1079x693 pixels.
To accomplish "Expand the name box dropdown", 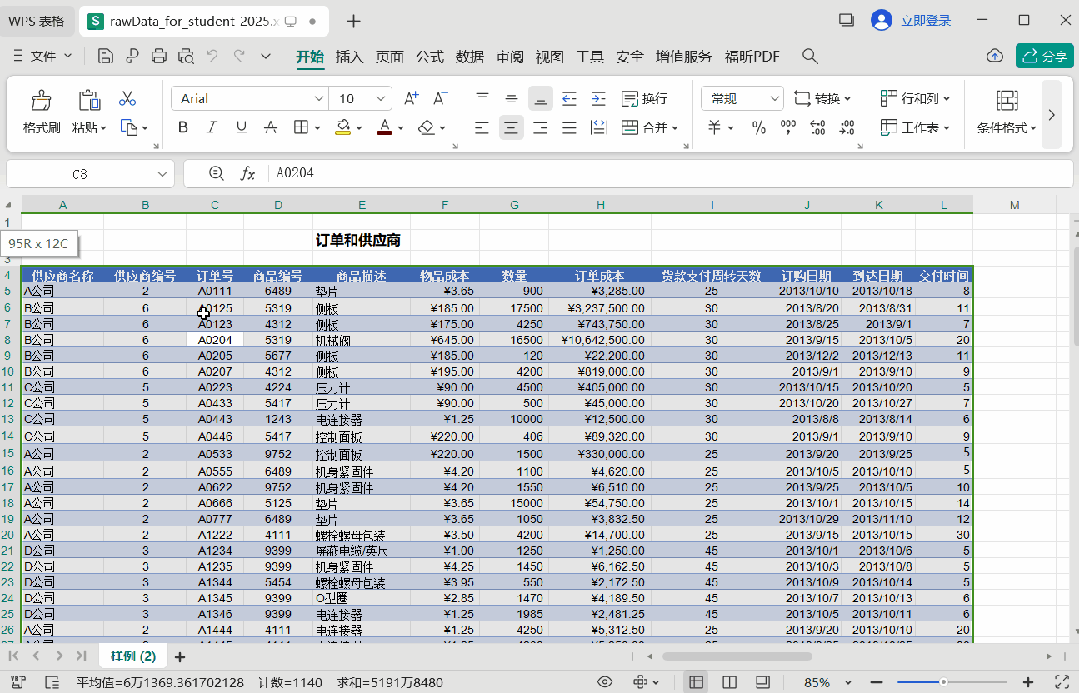I will pyautogui.click(x=162, y=174).
